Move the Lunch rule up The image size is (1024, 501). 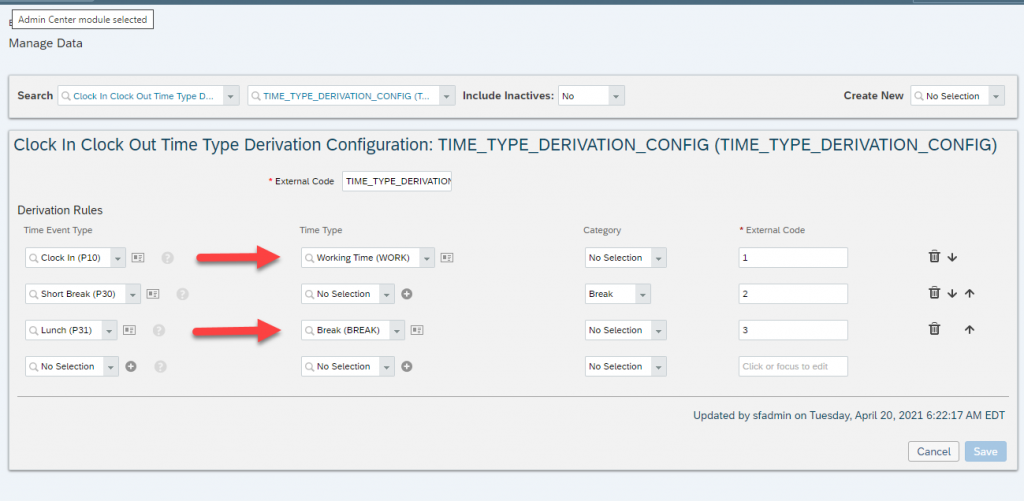pos(969,330)
